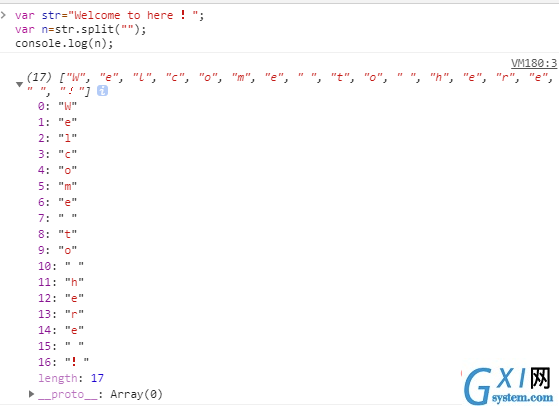Collapse the logged array of 17 items

tap(20, 85)
